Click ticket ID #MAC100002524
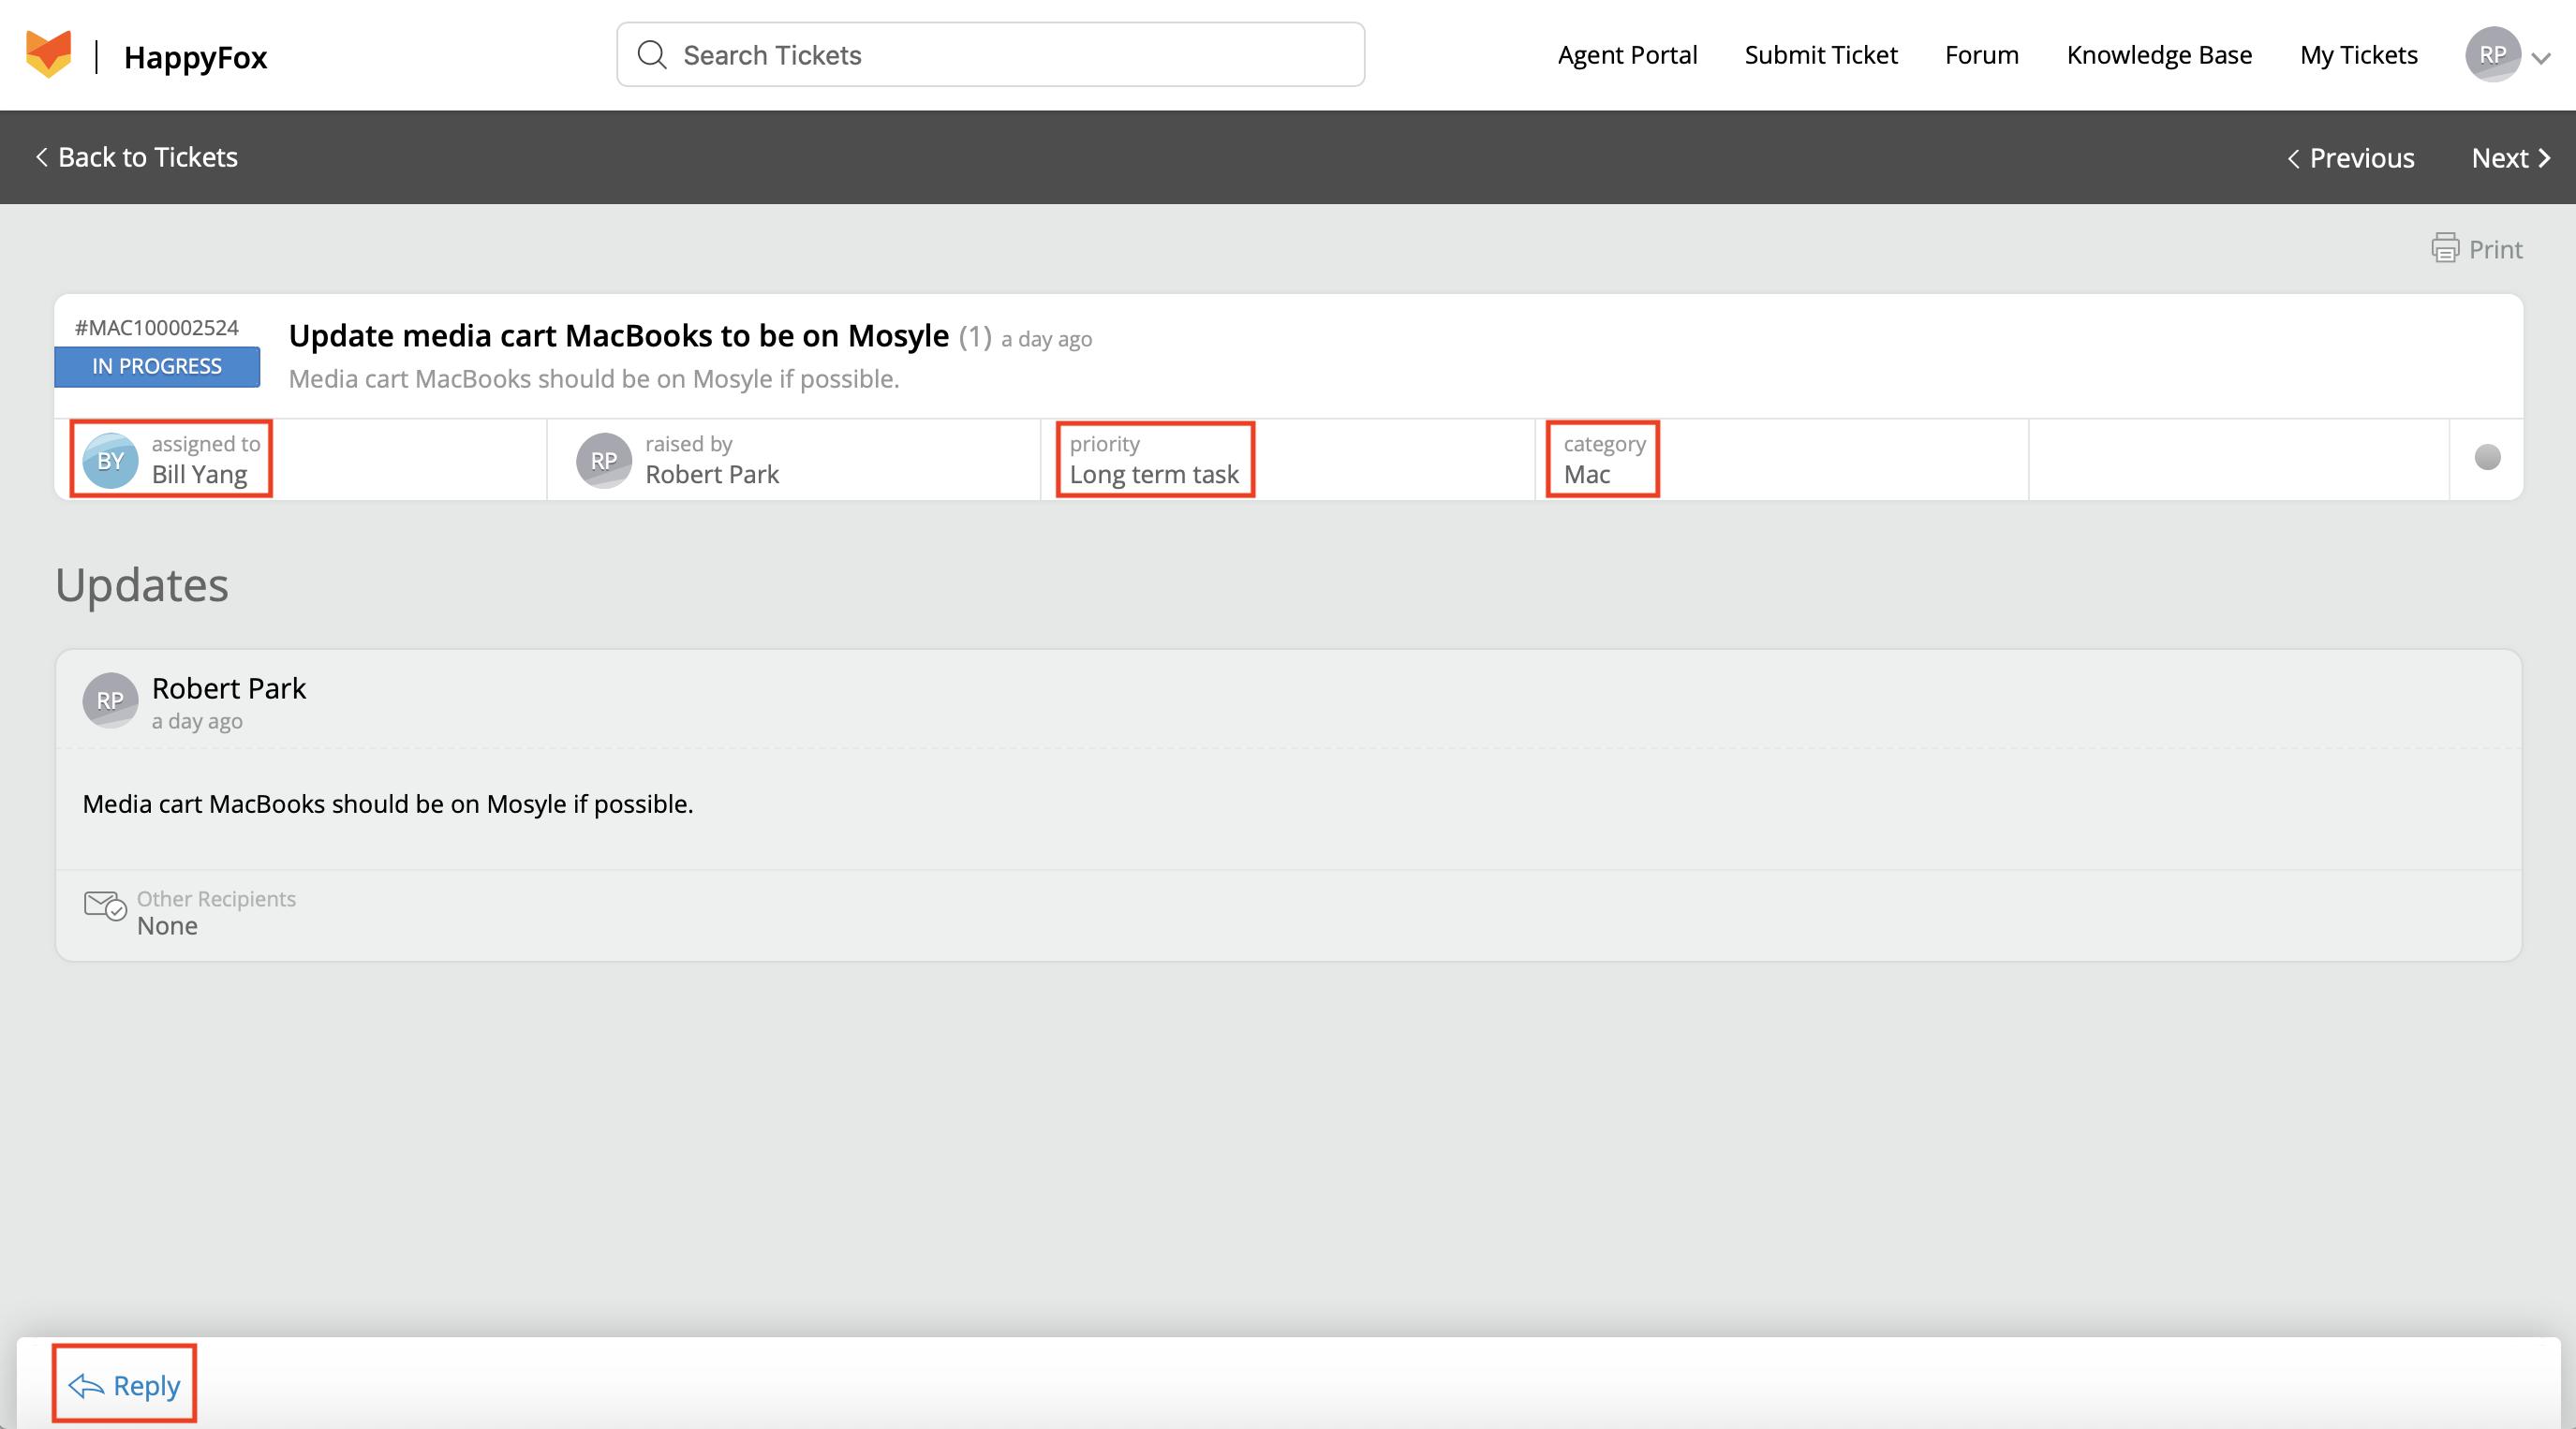The width and height of the screenshot is (2576, 1429). (x=157, y=327)
